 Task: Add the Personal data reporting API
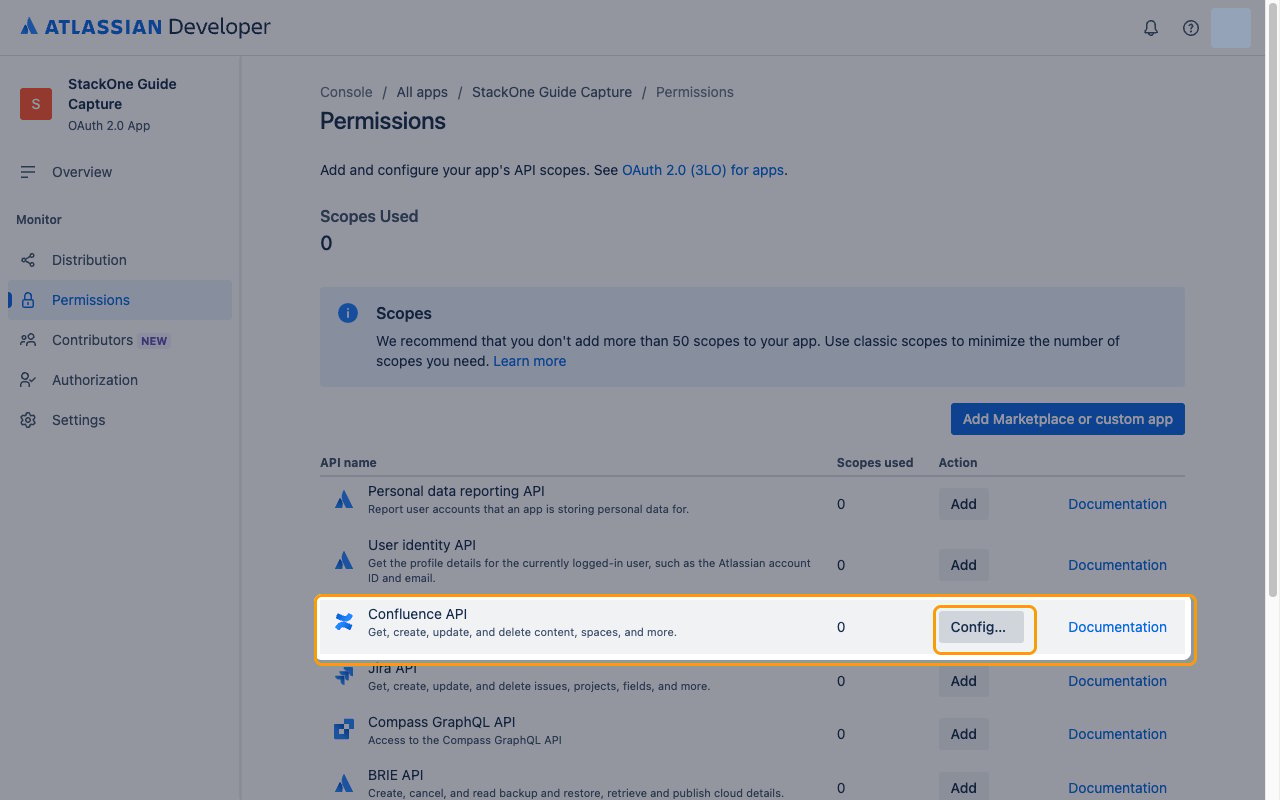click(963, 504)
